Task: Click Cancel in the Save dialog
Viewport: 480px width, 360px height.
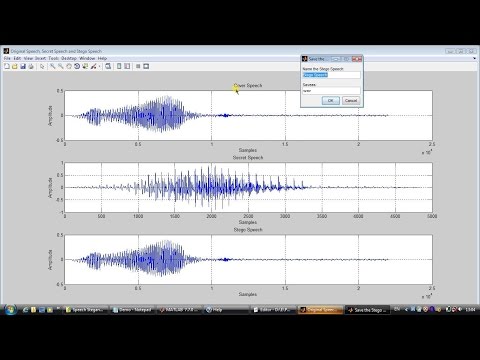Action: 351,100
